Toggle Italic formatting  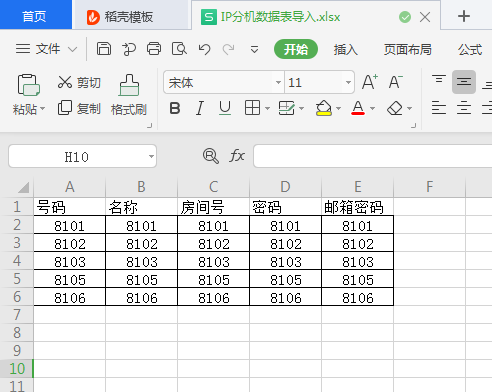200,108
